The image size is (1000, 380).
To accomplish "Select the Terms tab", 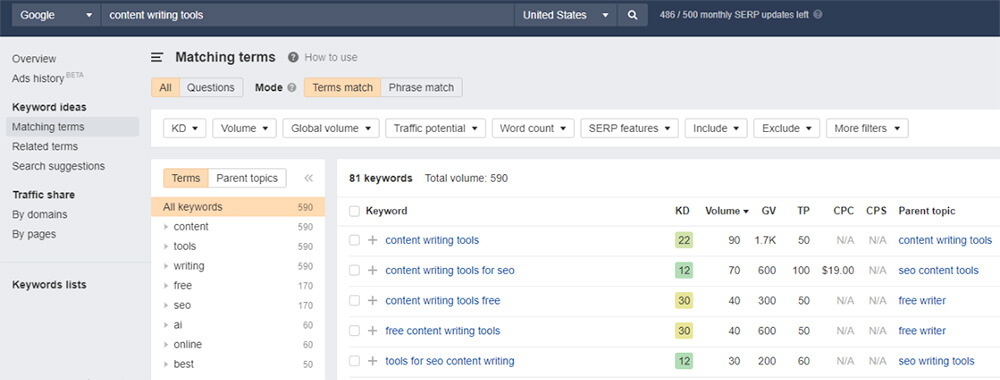I will [x=186, y=178].
